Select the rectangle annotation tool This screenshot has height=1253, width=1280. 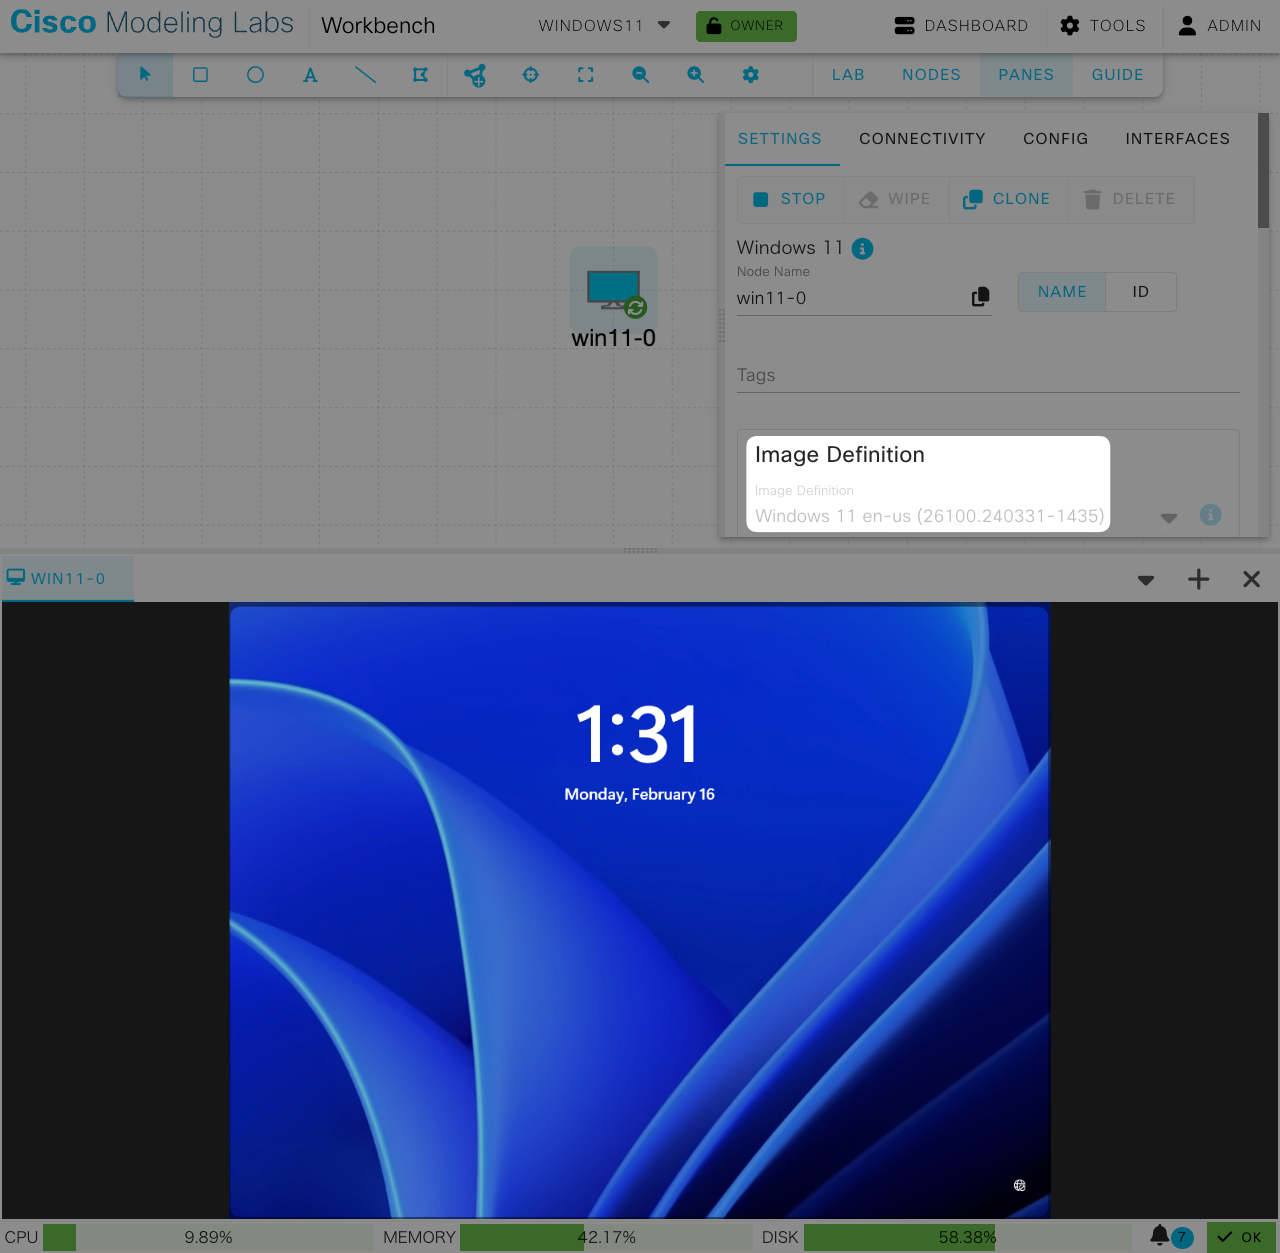200,75
